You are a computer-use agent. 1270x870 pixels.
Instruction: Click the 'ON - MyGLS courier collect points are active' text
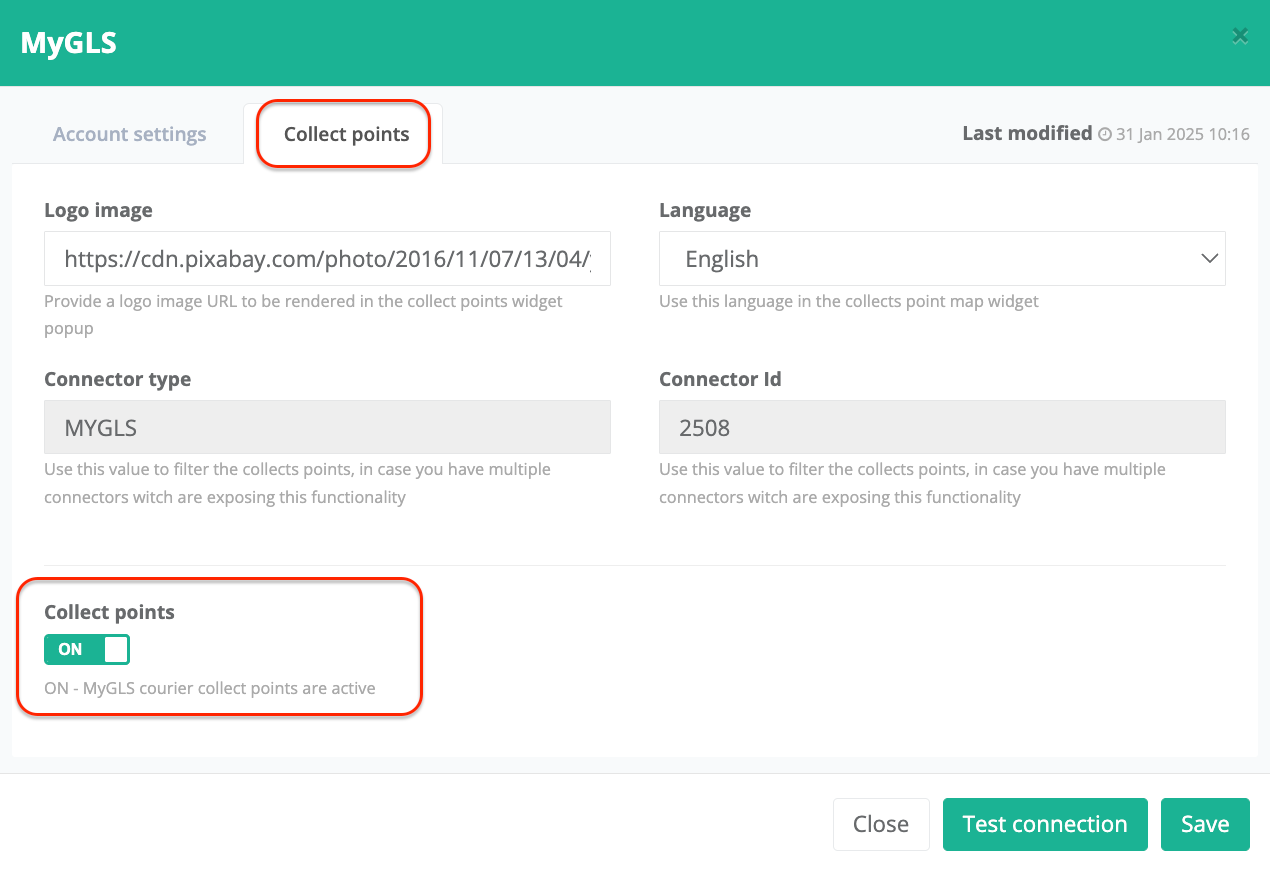[210, 688]
